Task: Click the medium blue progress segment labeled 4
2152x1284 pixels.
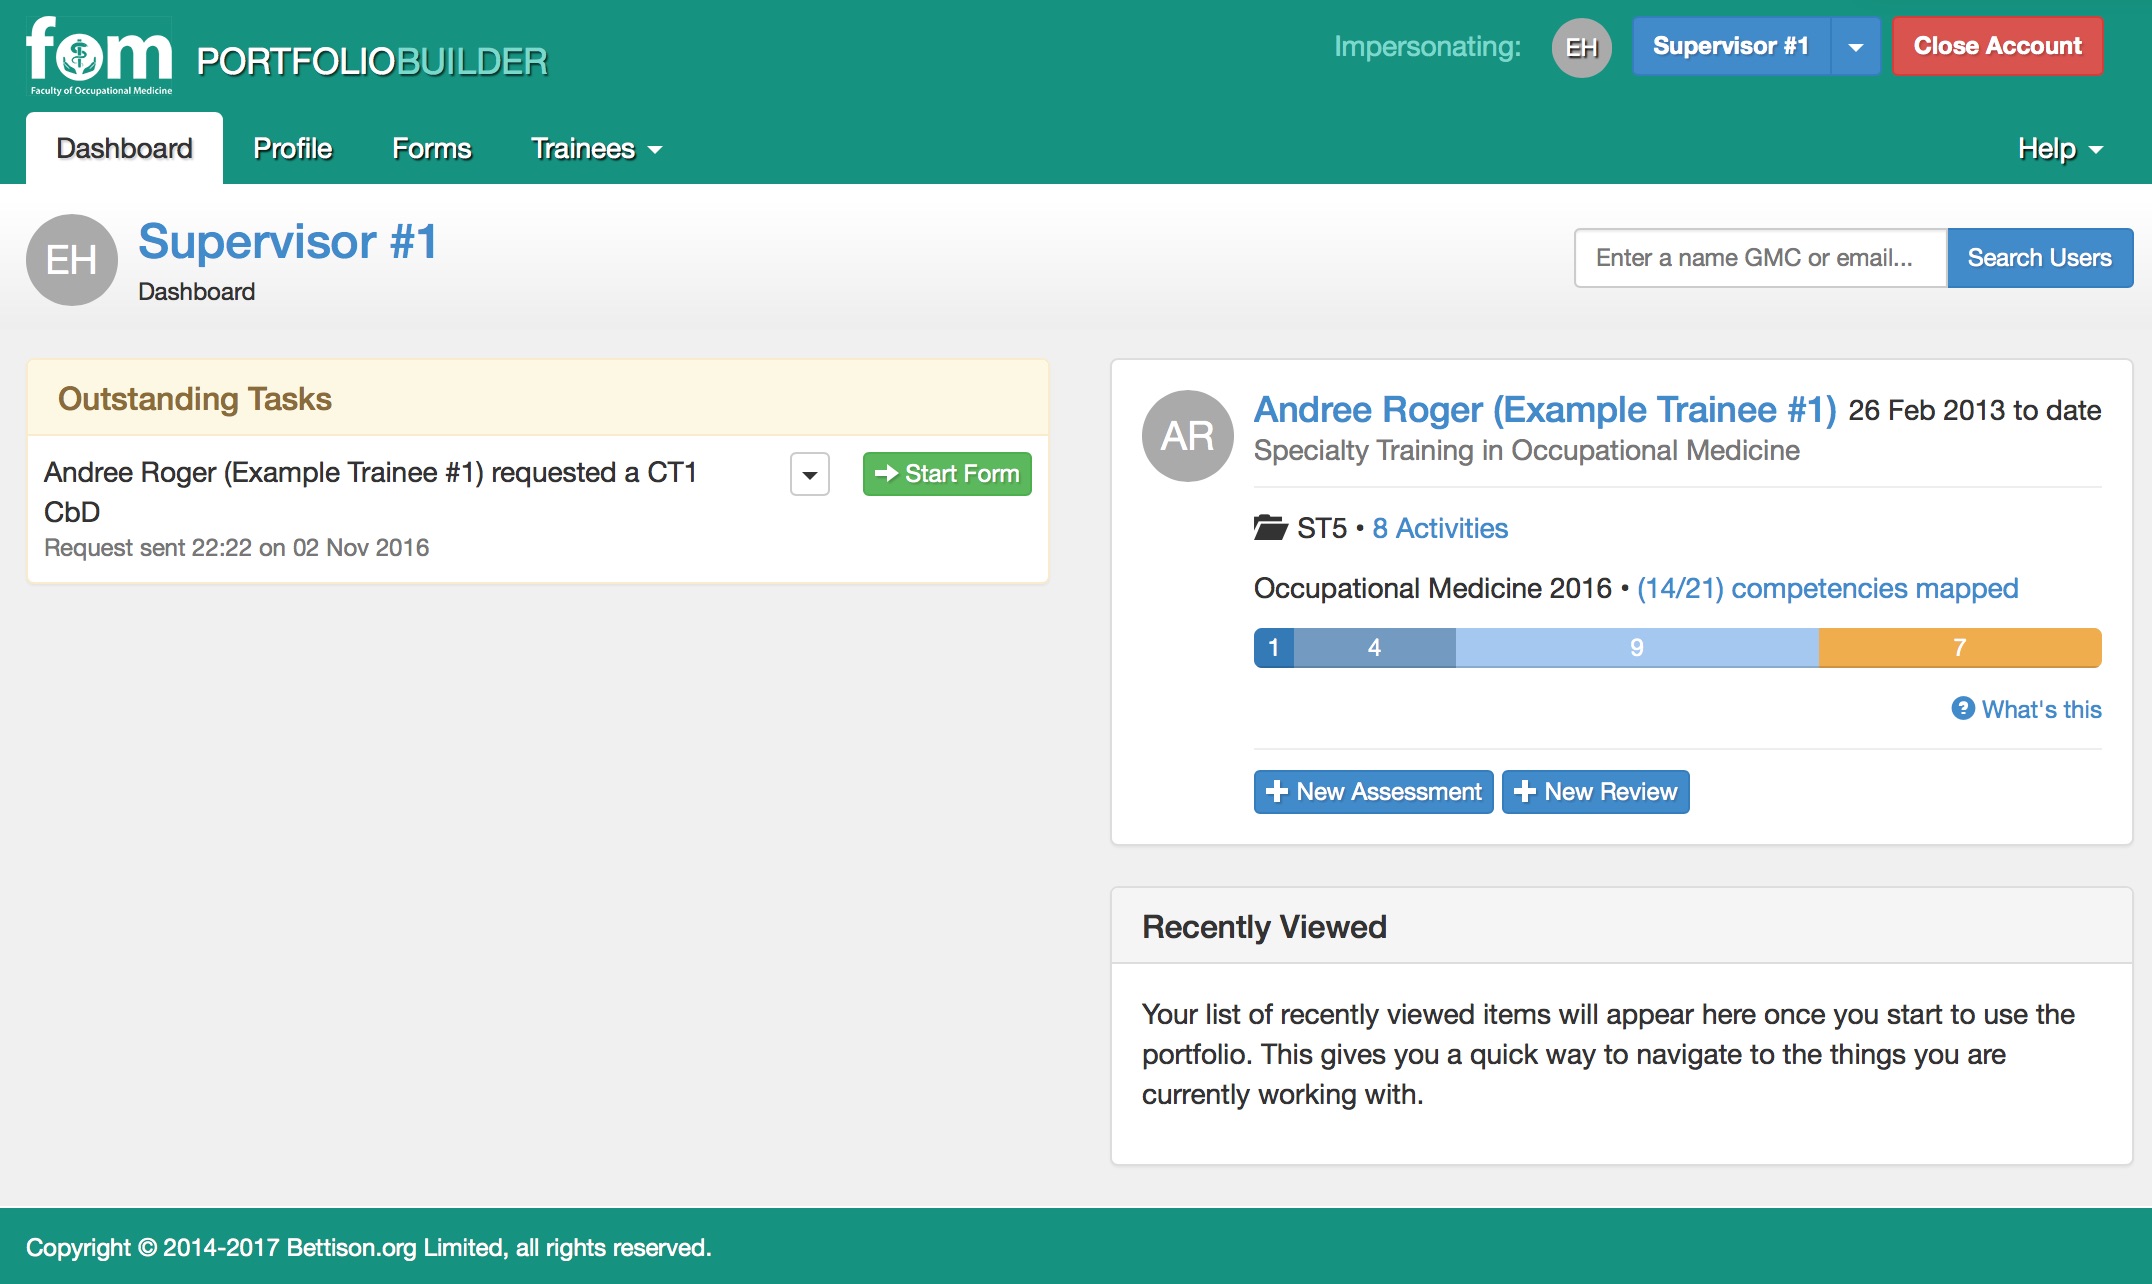Action: point(1375,648)
